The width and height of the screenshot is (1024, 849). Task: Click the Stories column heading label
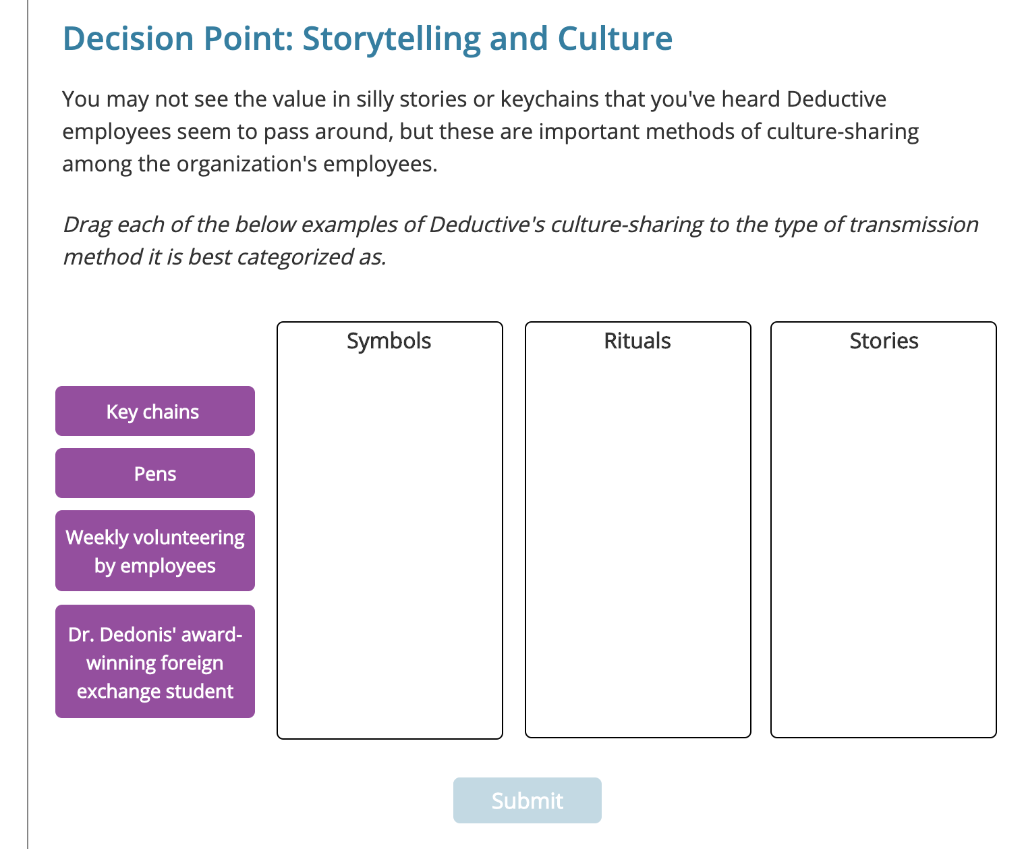883,341
